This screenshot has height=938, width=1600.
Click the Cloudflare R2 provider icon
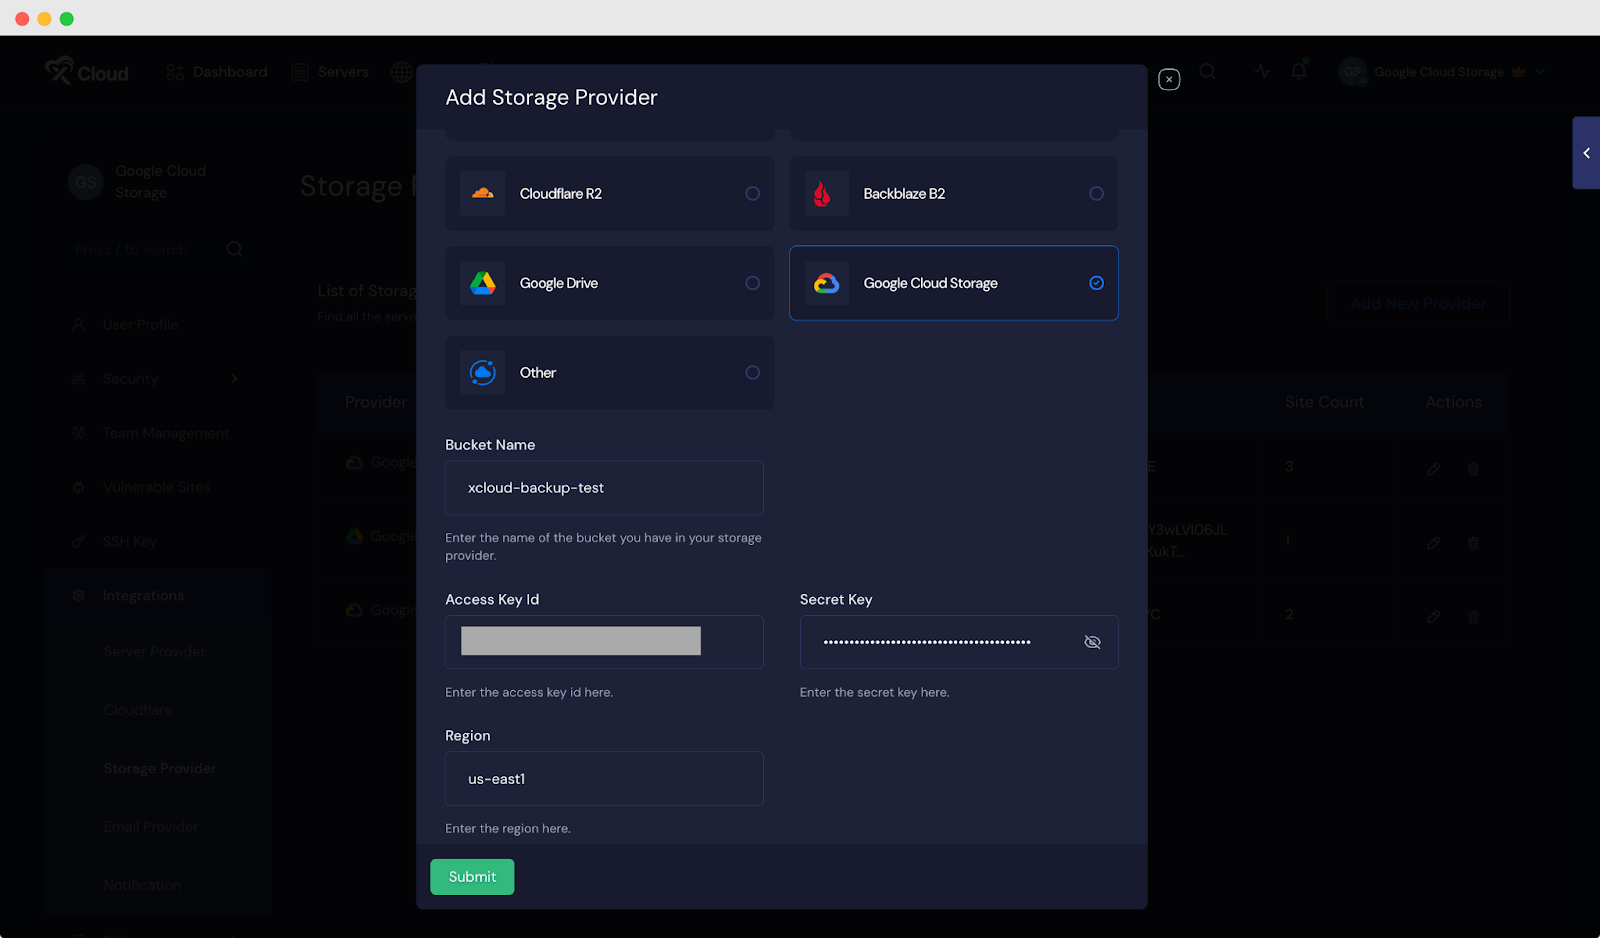[483, 193]
